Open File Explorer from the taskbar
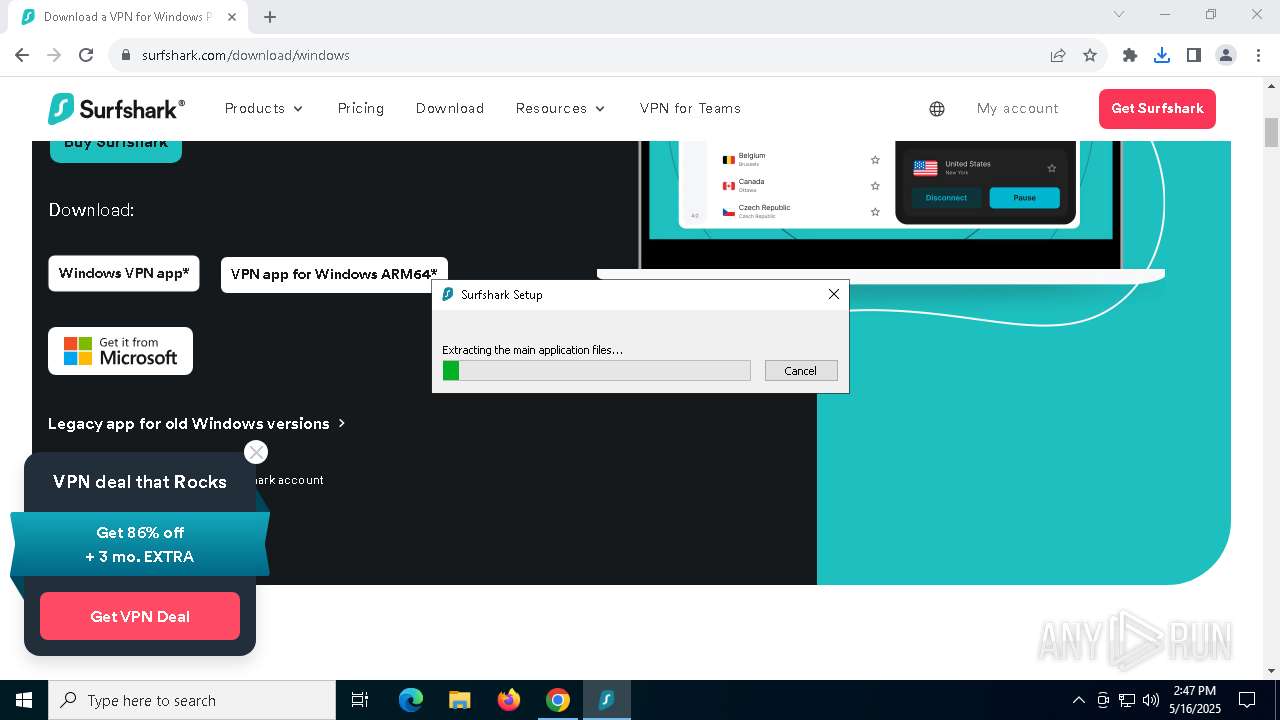This screenshot has width=1280, height=720. tap(460, 700)
